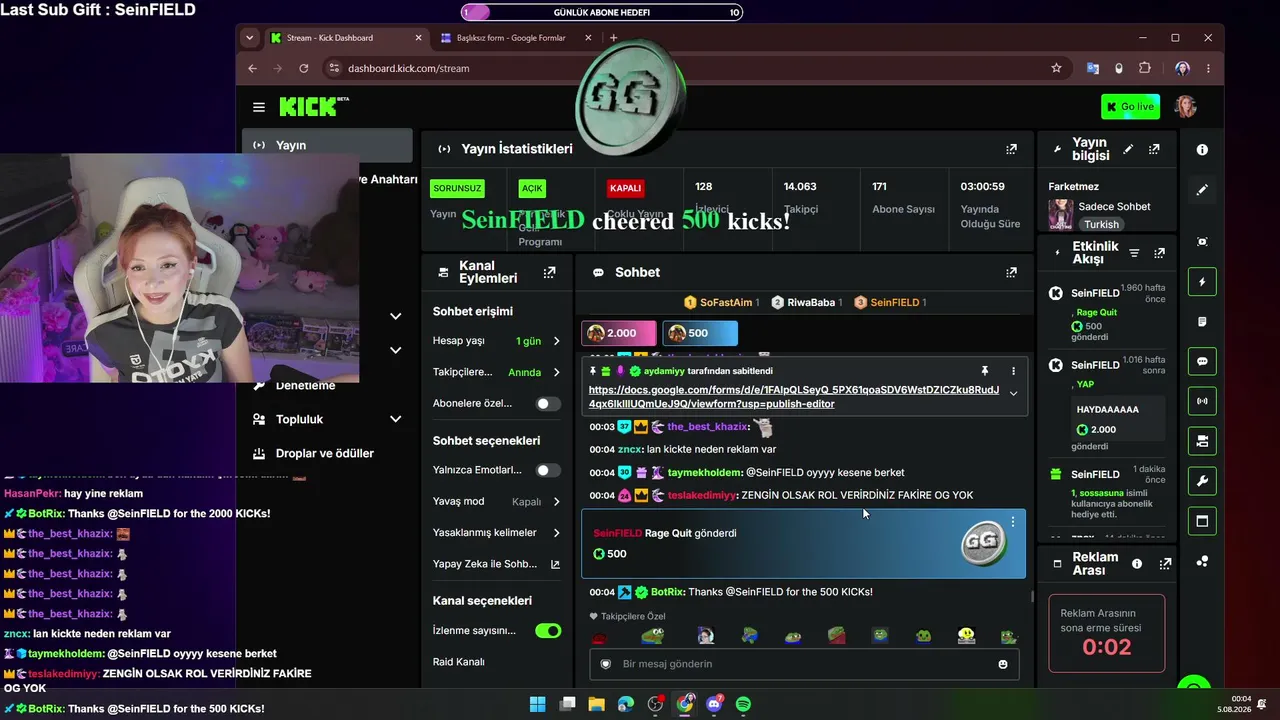Screen dimensions: 1280x720
Task: Open the Kick account avatar
Action: click(x=1185, y=107)
